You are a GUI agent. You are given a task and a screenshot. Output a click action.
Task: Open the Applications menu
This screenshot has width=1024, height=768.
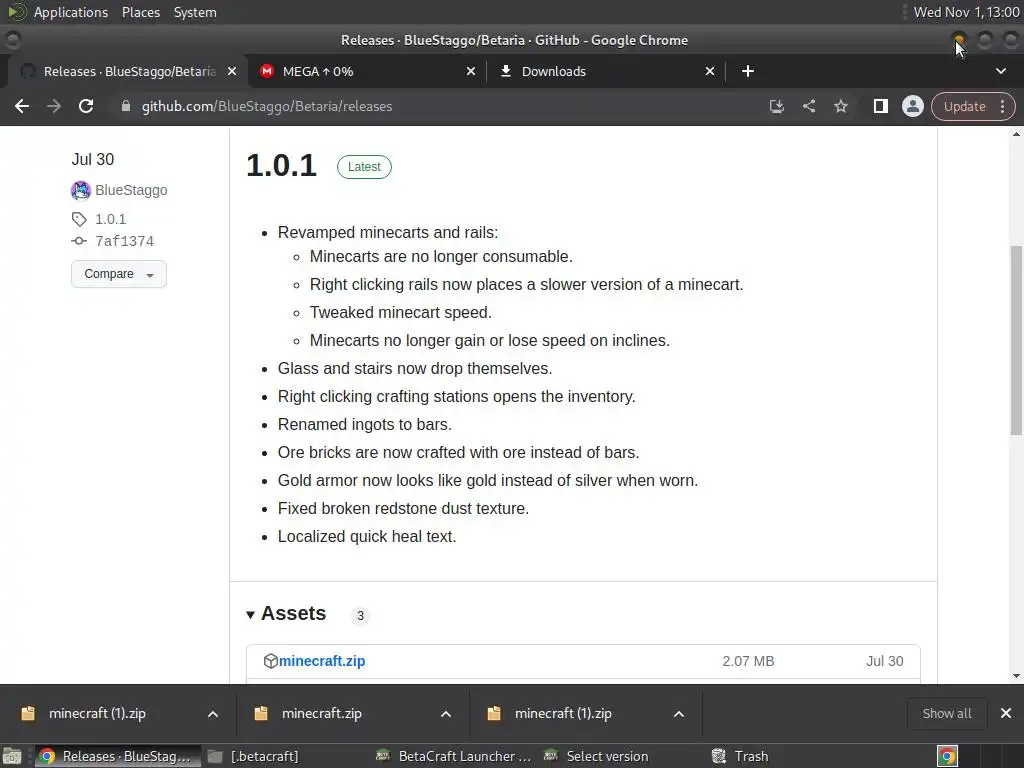[x=71, y=12]
